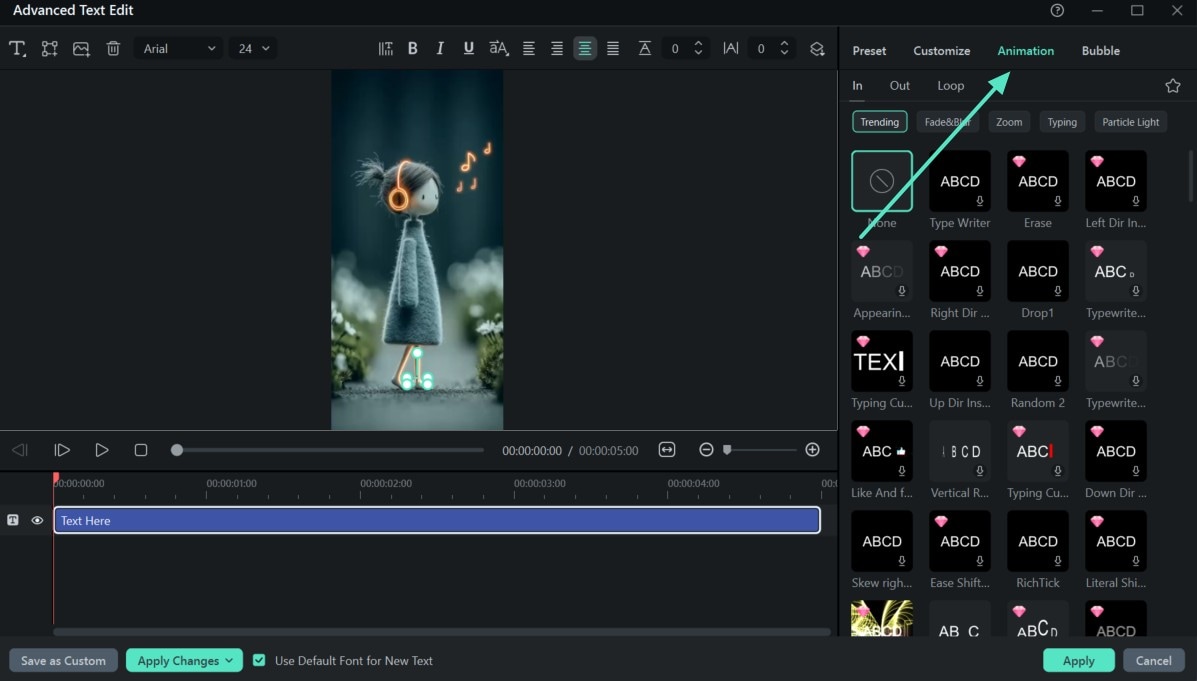1197x681 pixels.
Task: Zoom out the timeline with minus icon
Action: (706, 450)
